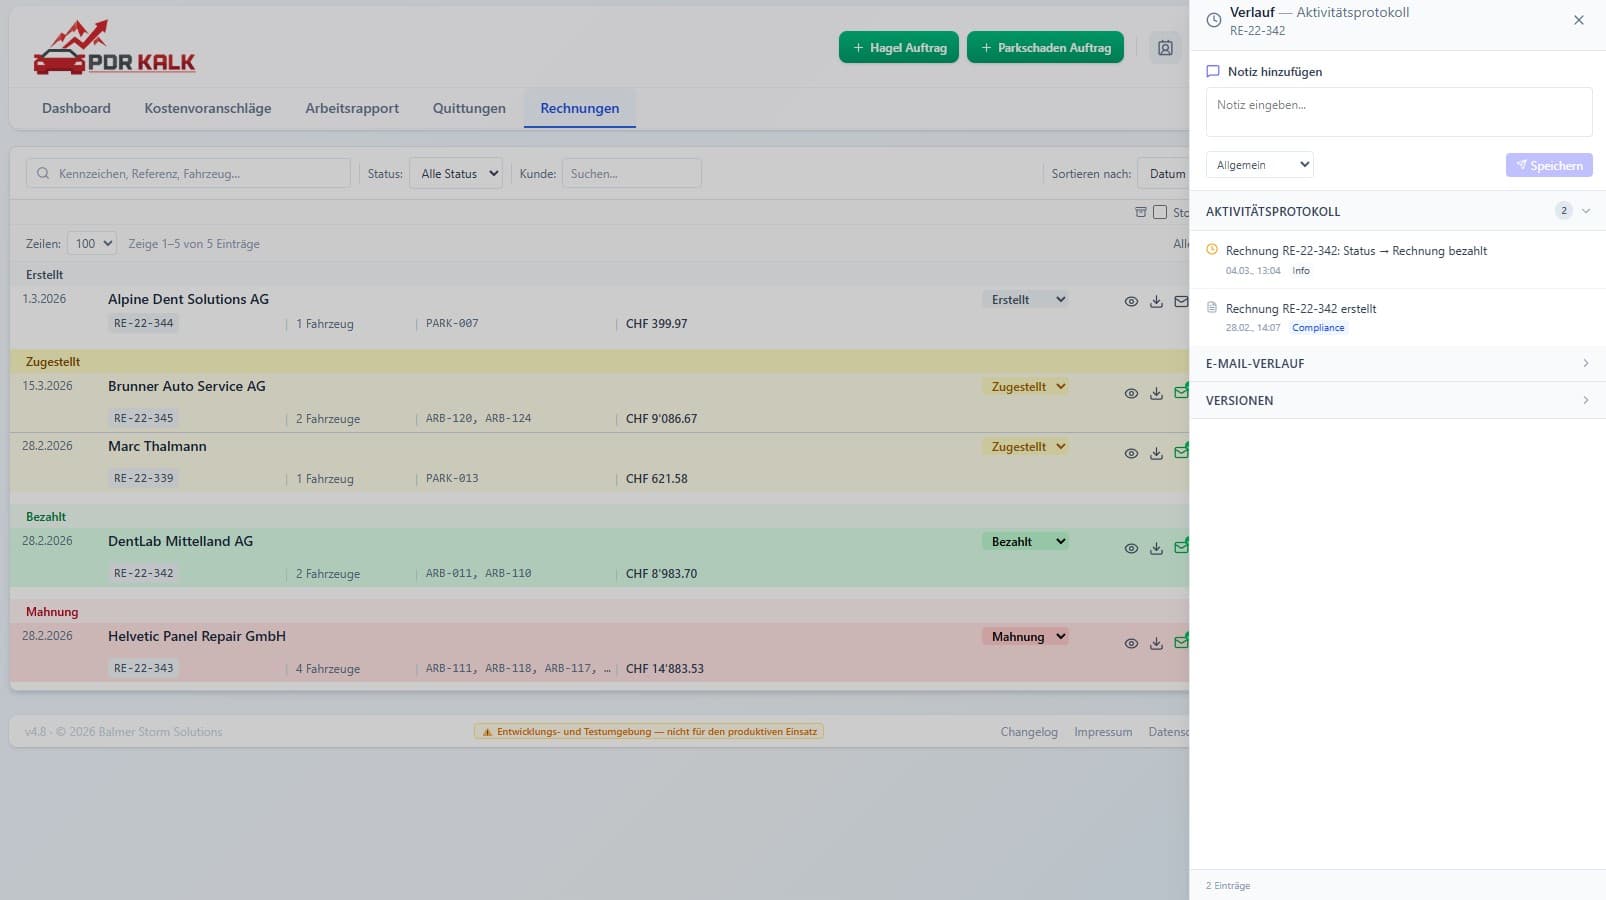
Task: Click the mail icon for Alpine Dent Solutions
Action: tap(1180, 302)
